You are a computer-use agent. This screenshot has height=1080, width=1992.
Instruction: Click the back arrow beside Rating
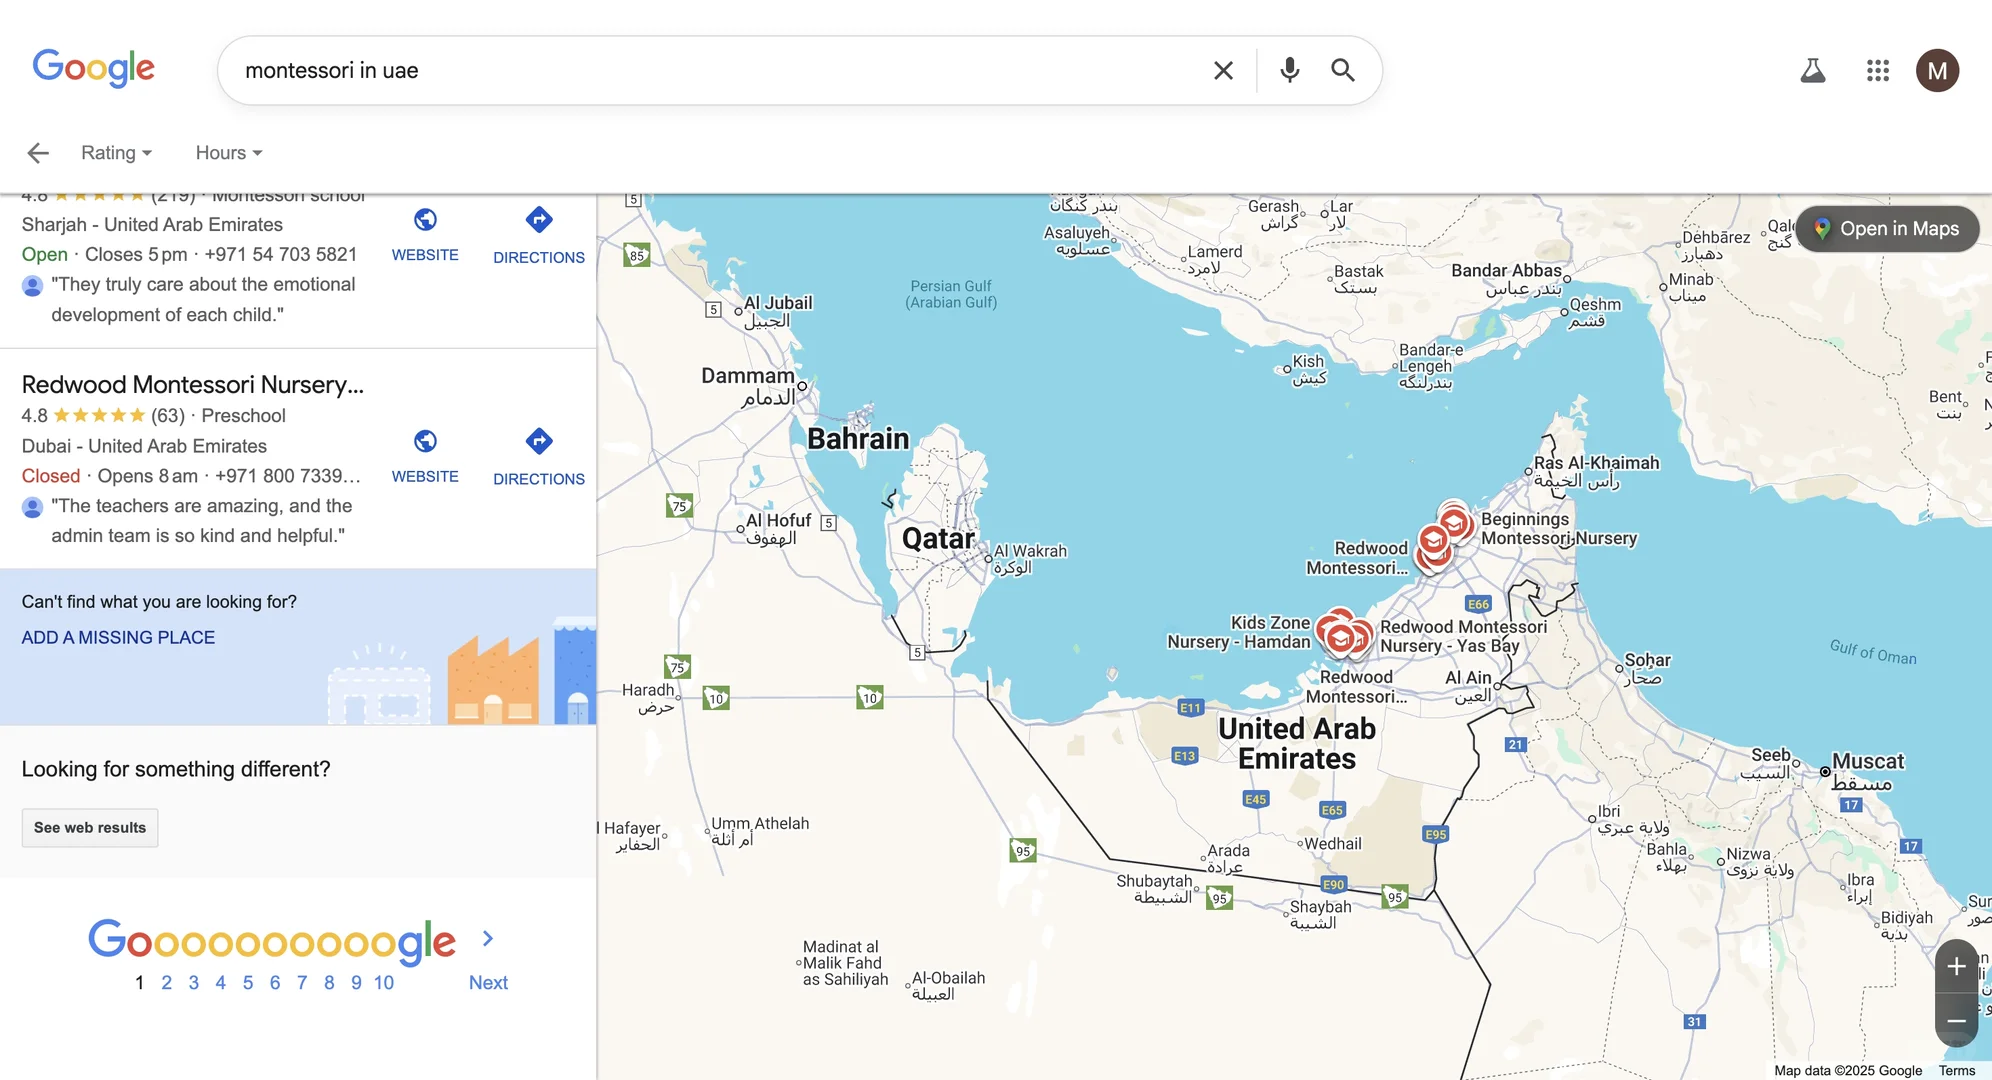pos(38,153)
